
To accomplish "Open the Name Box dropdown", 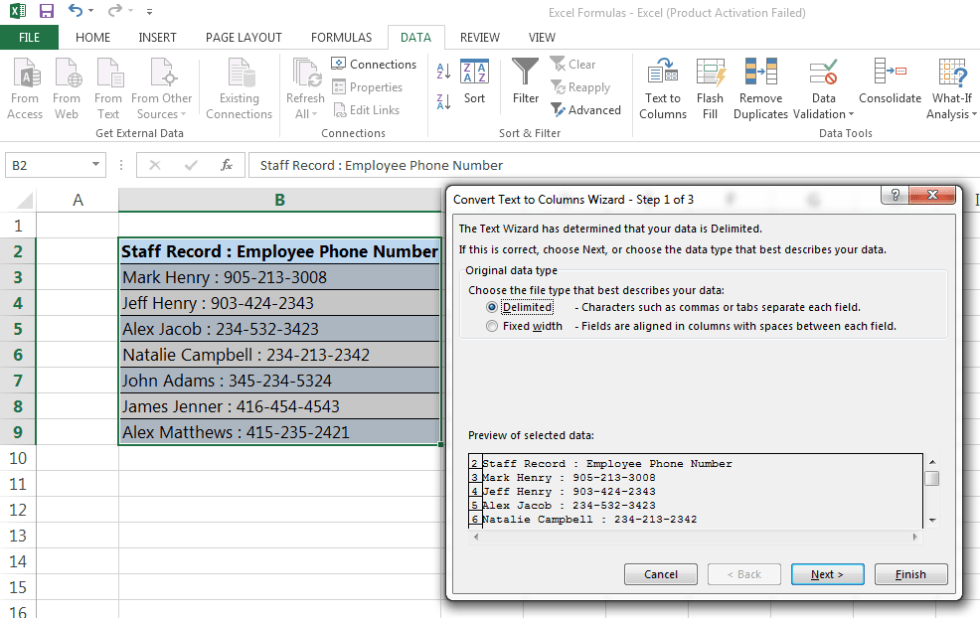I will pyautogui.click(x=95, y=166).
